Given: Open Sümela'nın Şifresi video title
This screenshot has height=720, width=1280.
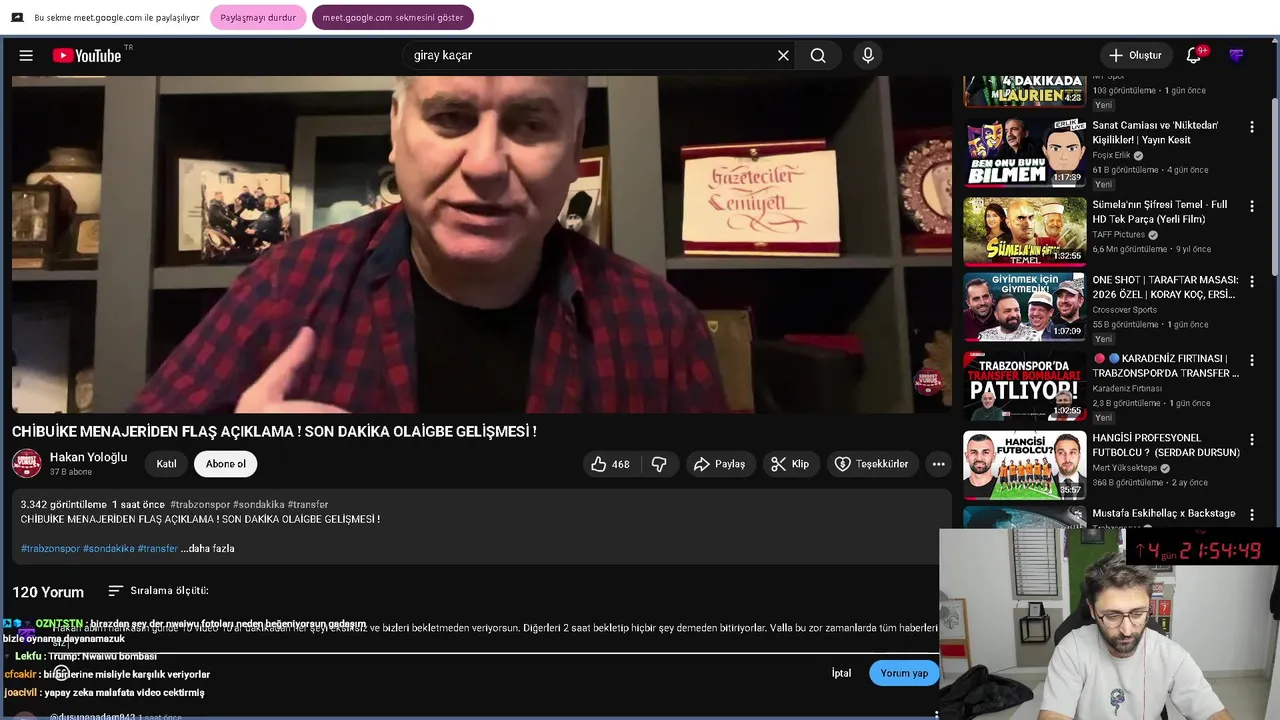Looking at the screenshot, I should click(1160, 212).
